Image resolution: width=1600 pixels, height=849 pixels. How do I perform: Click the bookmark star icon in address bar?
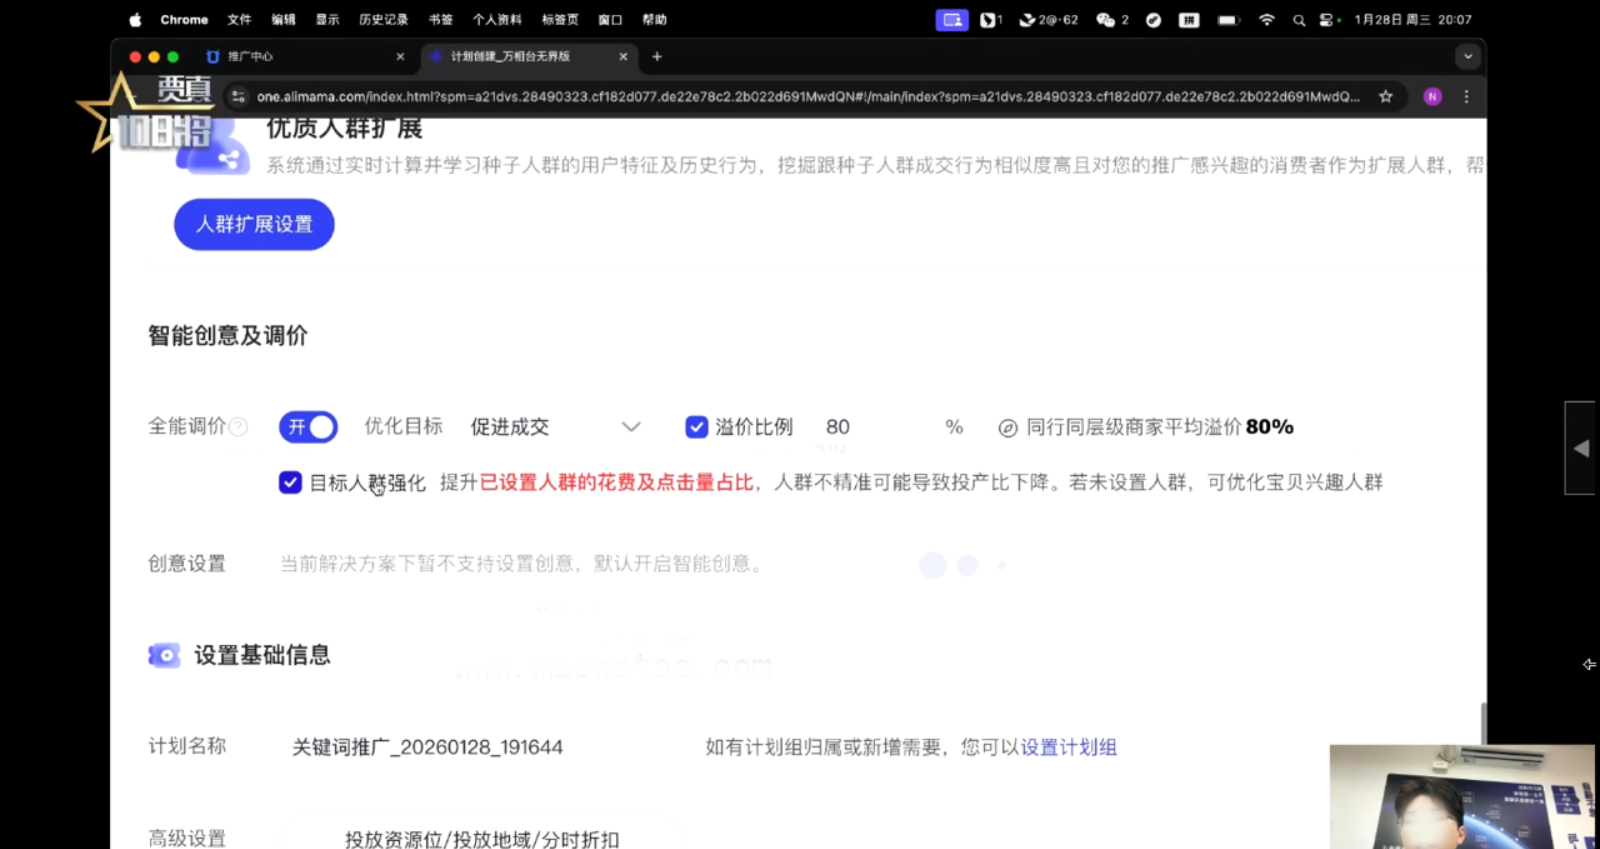click(x=1385, y=97)
